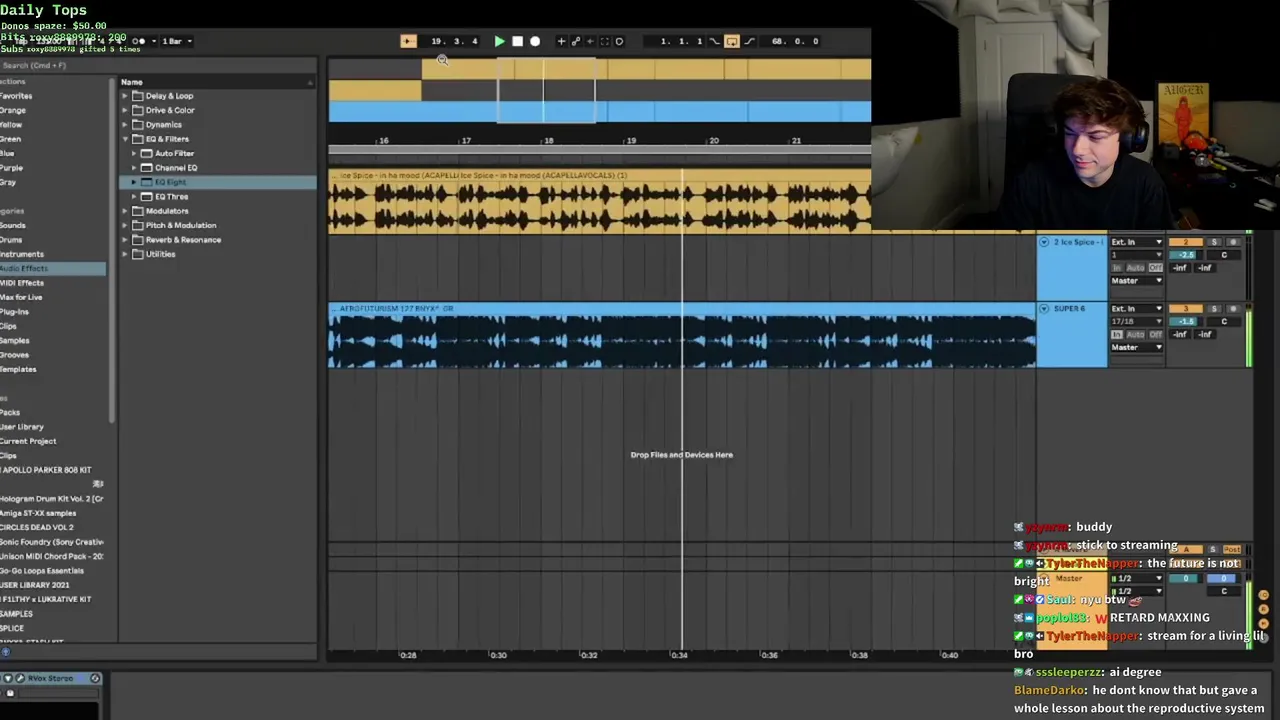Viewport: 1280px width, 720px height.
Task: Expand the EQ Three device presets
Action: coord(134,196)
